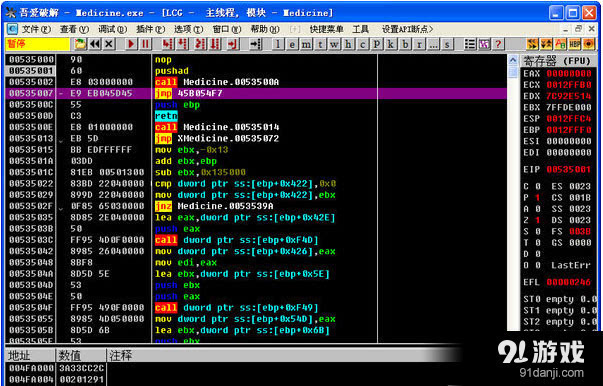This screenshot has height=386, width=603.
Task: Show the Call stack with the k button
Action: pyautogui.click(x=390, y=44)
